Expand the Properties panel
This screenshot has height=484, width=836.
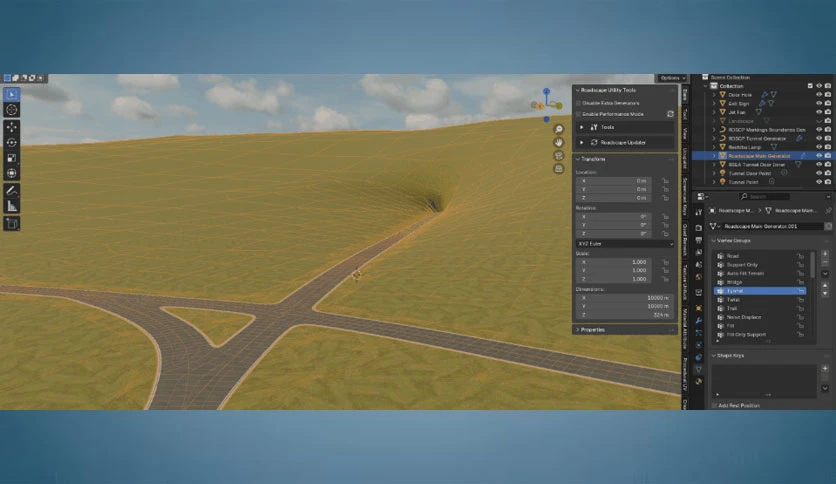tap(577, 330)
